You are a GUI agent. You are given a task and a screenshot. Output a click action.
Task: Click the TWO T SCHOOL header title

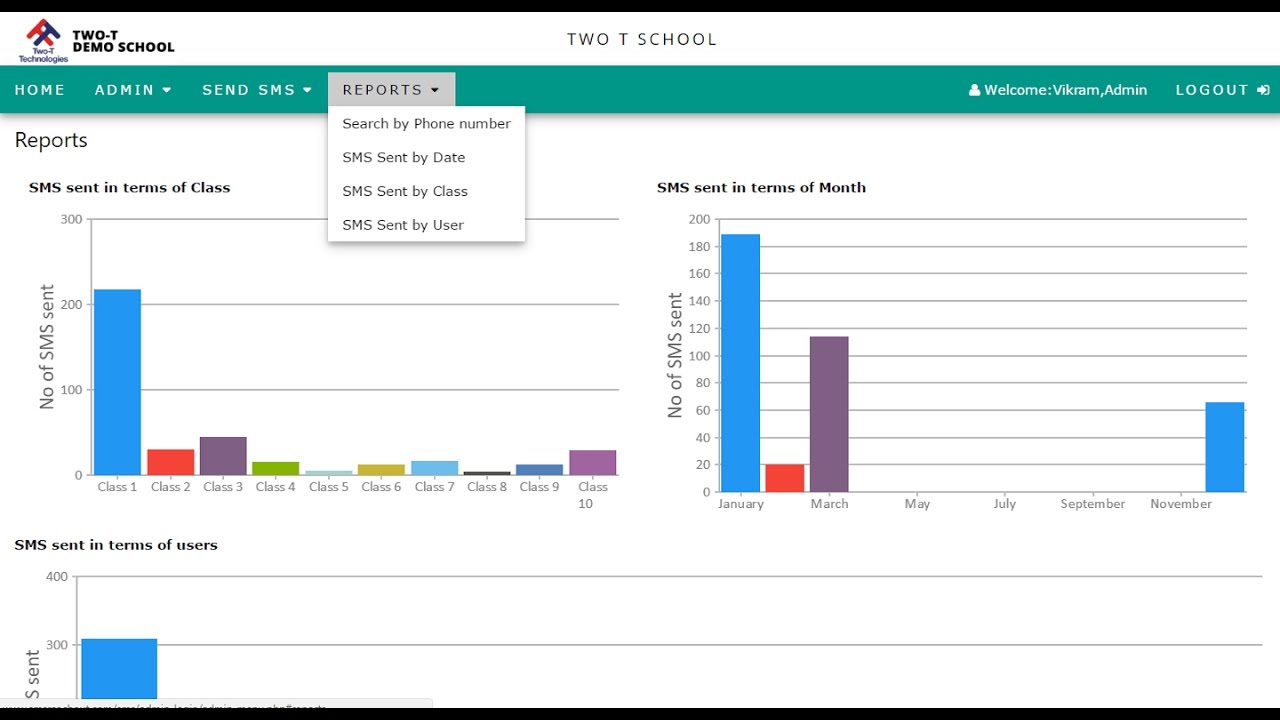[642, 40]
